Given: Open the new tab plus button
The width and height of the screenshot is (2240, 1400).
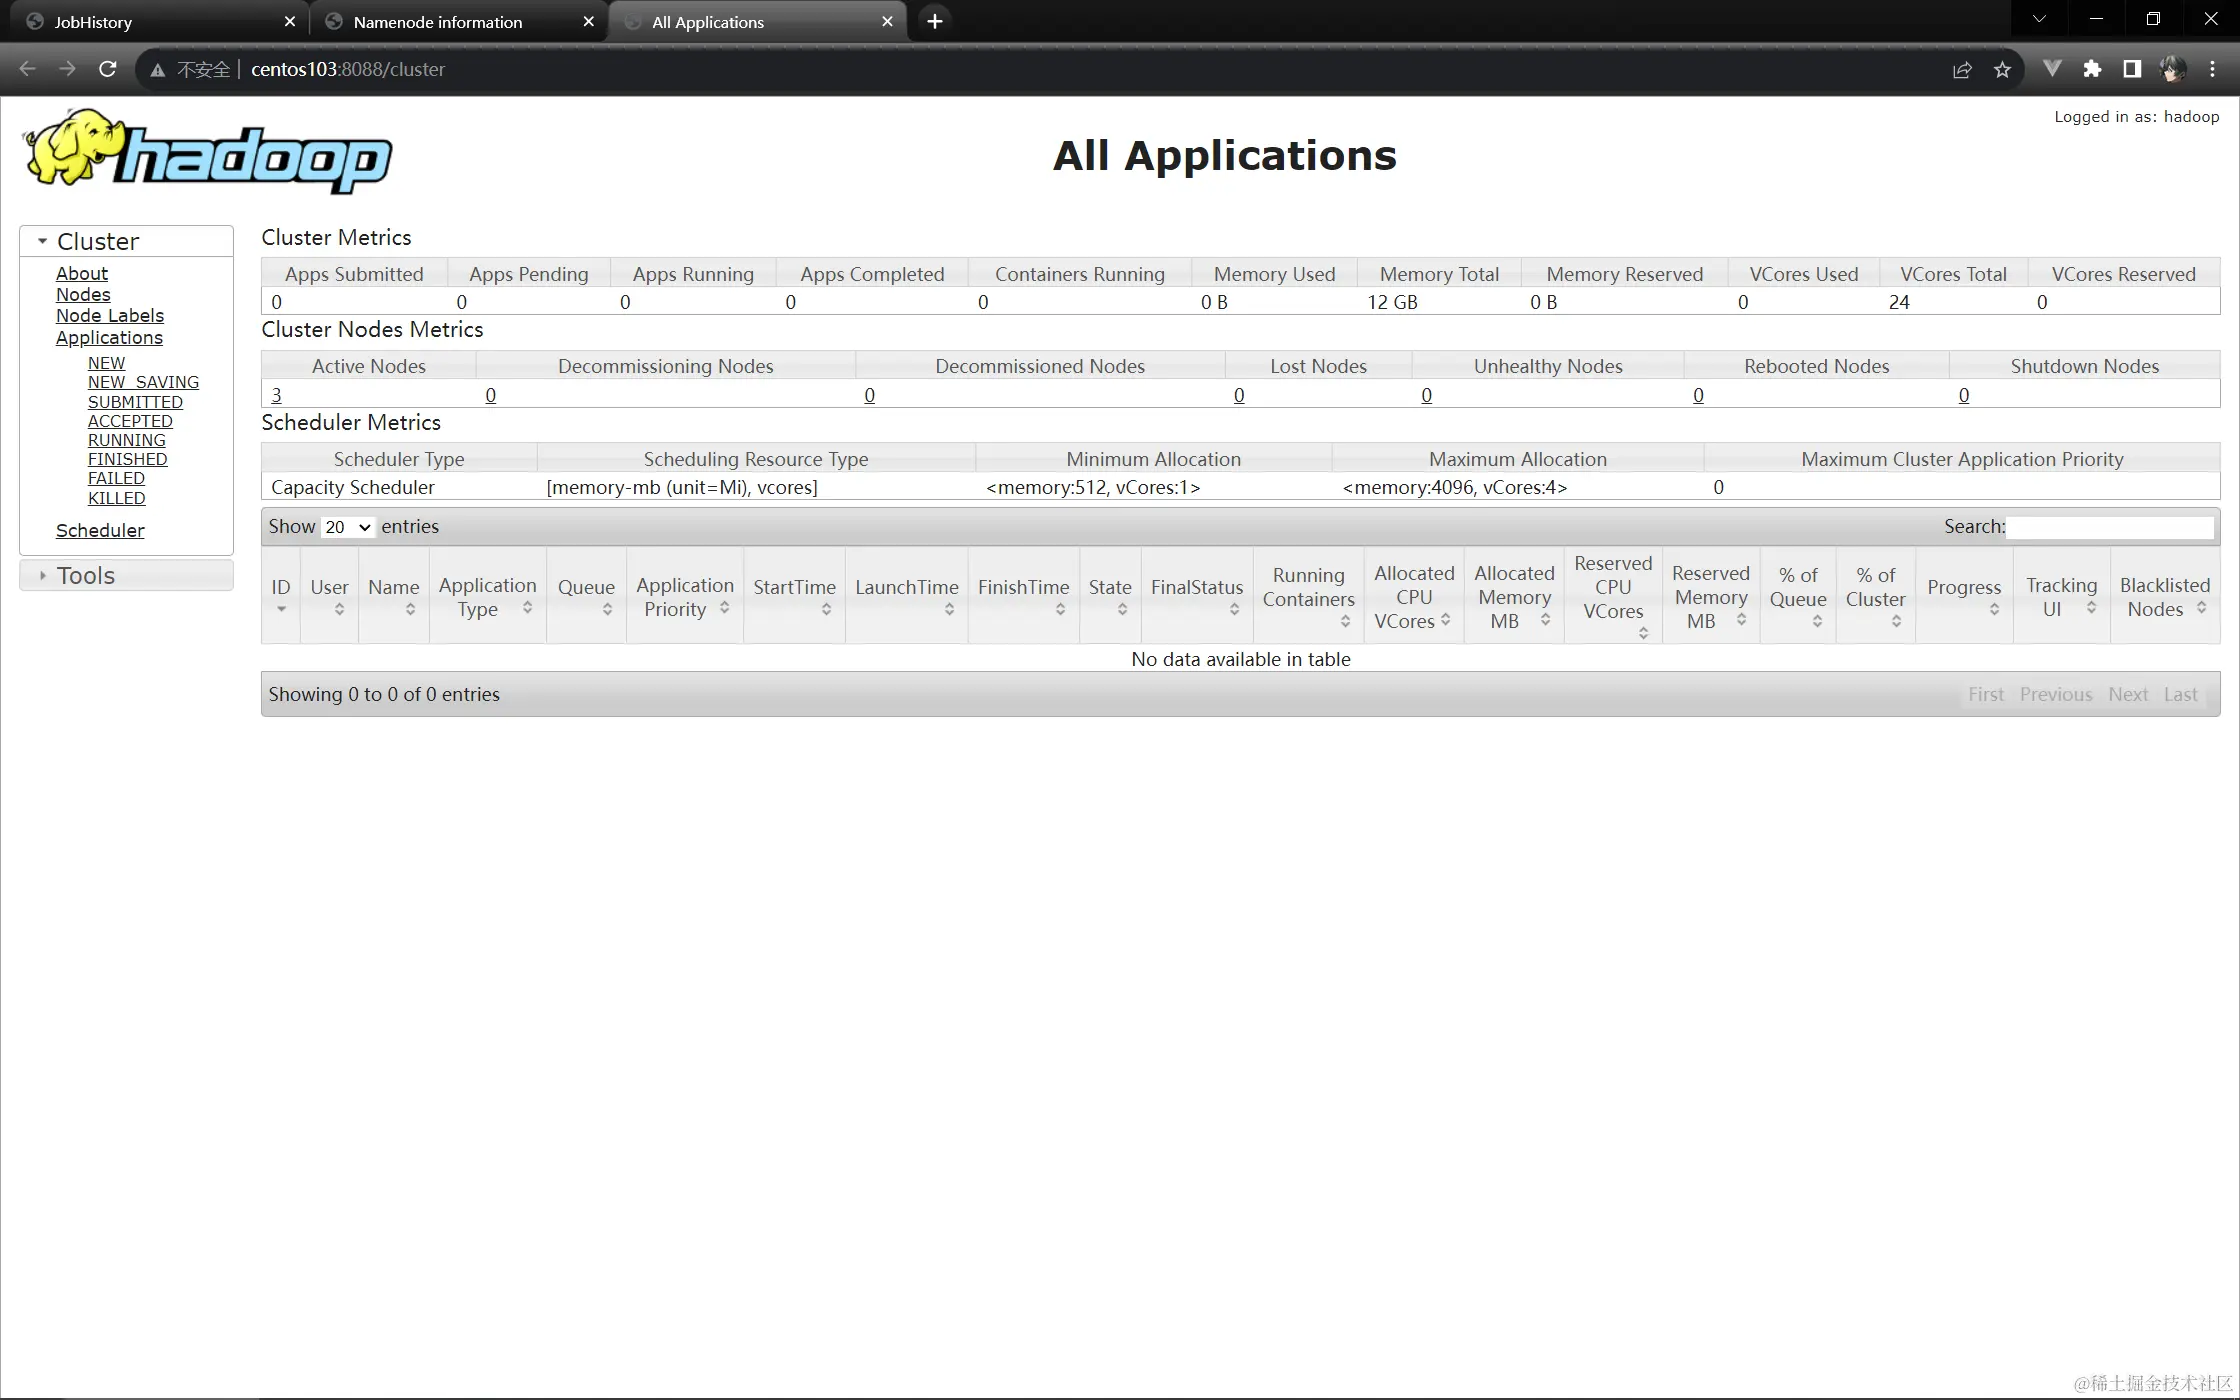Looking at the screenshot, I should [x=935, y=21].
